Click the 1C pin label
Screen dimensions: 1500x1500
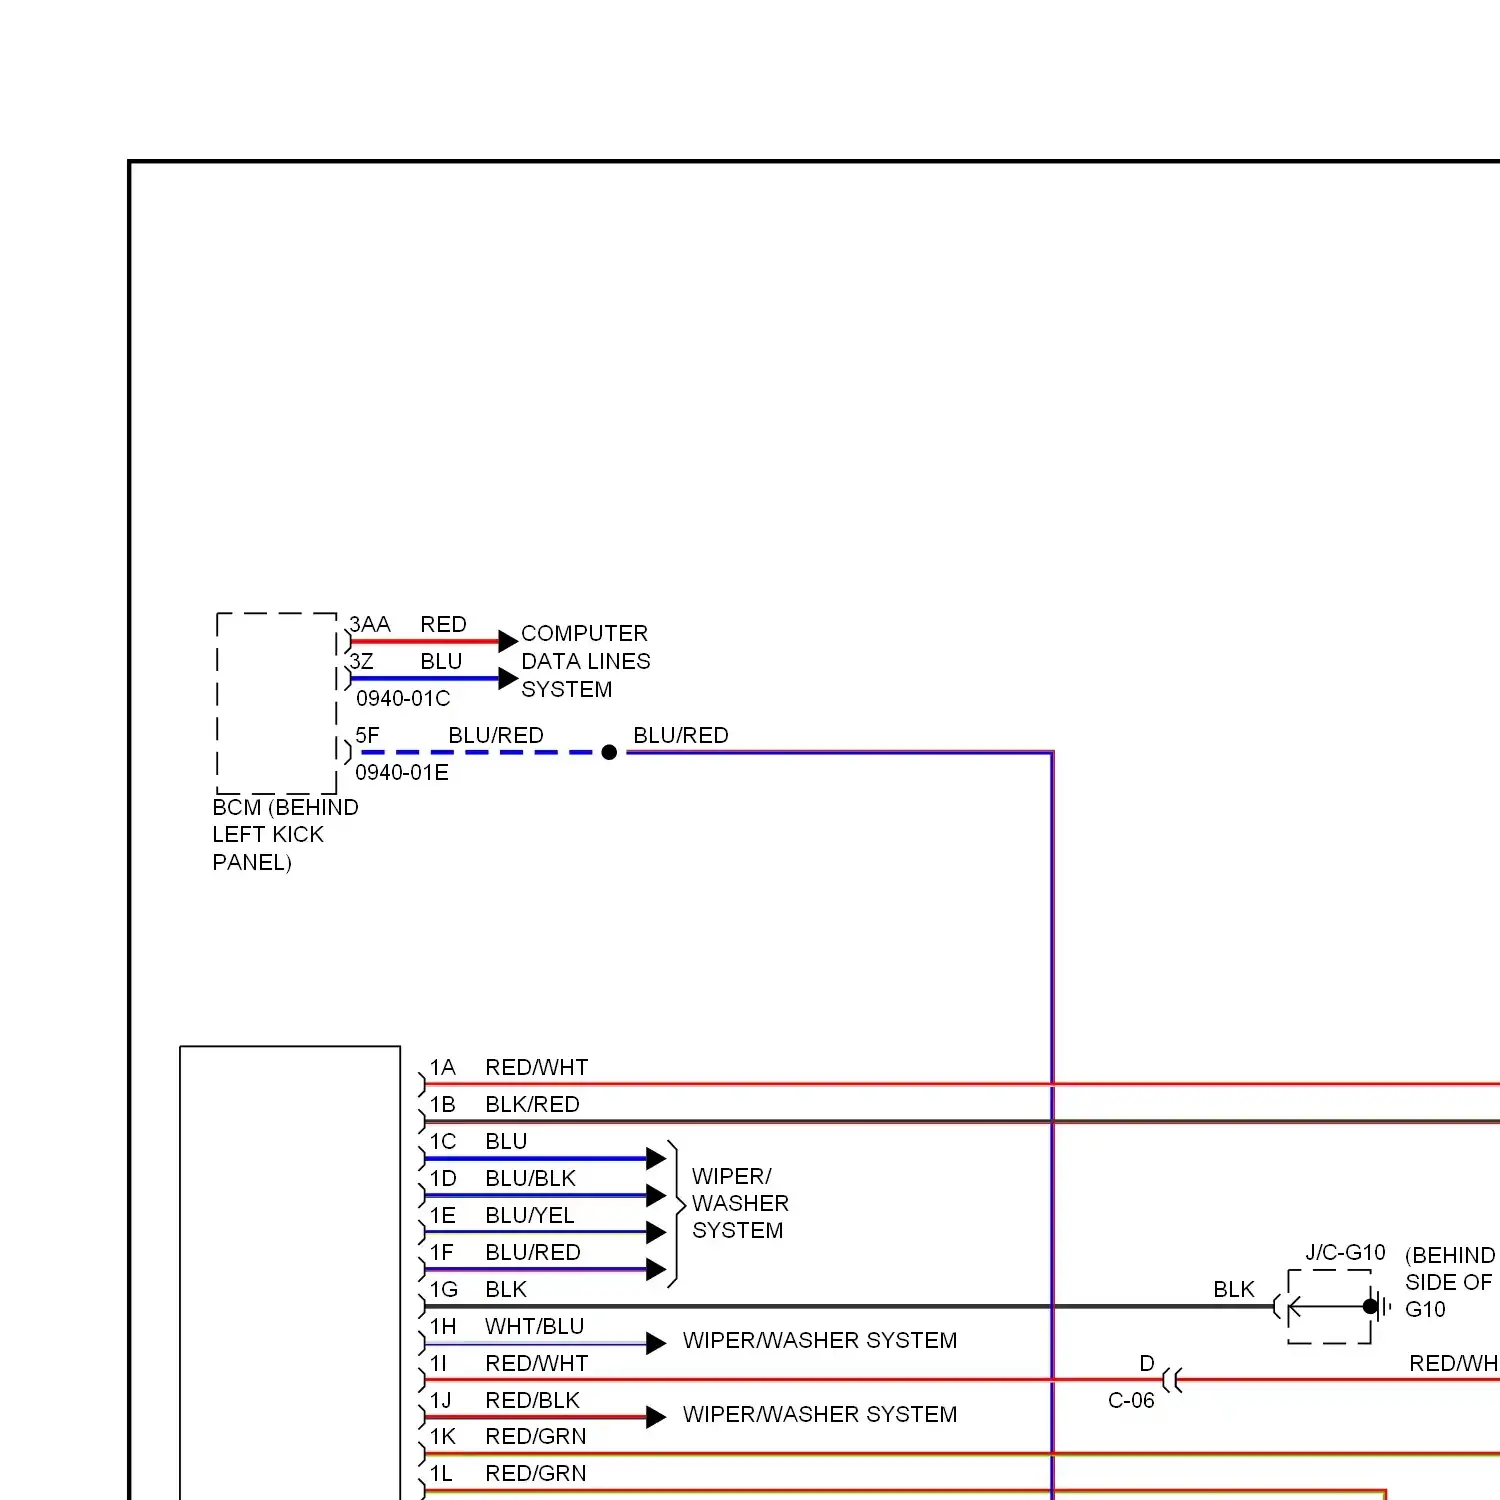pos(443,1141)
